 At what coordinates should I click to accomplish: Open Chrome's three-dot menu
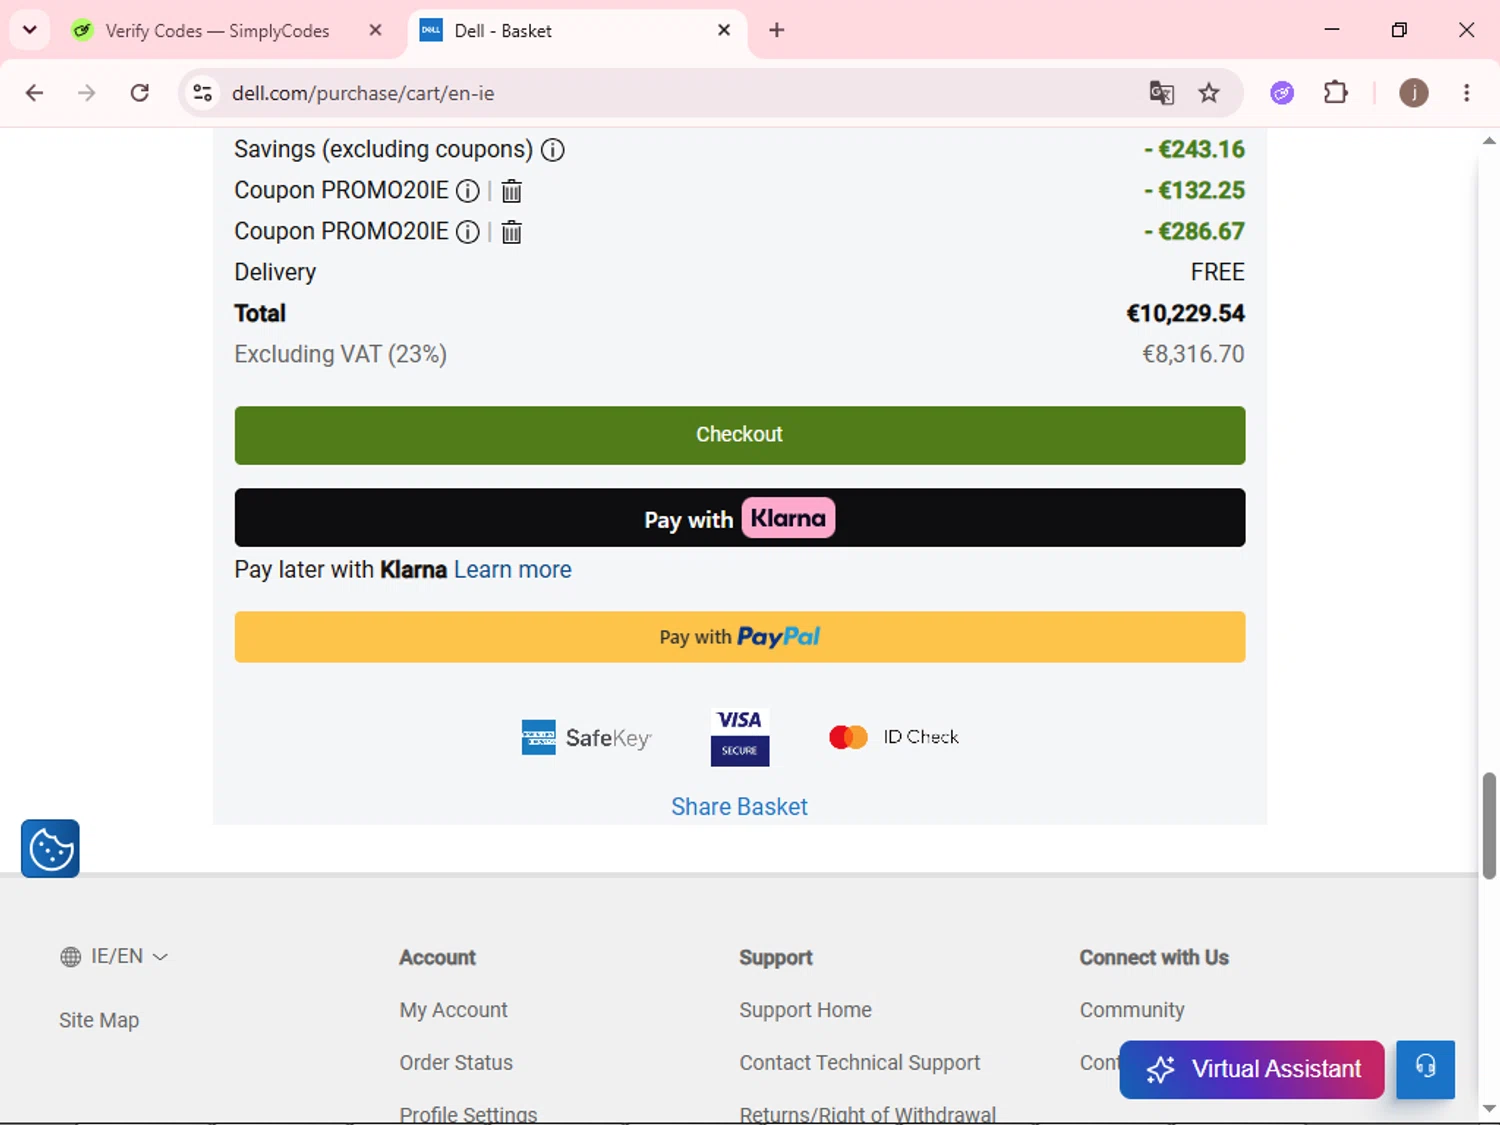1466,93
